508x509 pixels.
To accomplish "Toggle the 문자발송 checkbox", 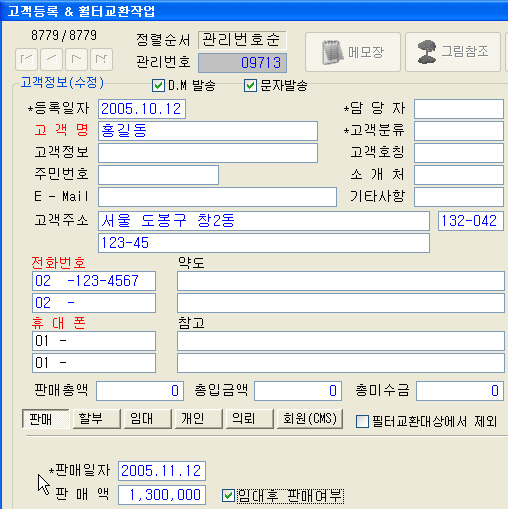I will point(250,86).
